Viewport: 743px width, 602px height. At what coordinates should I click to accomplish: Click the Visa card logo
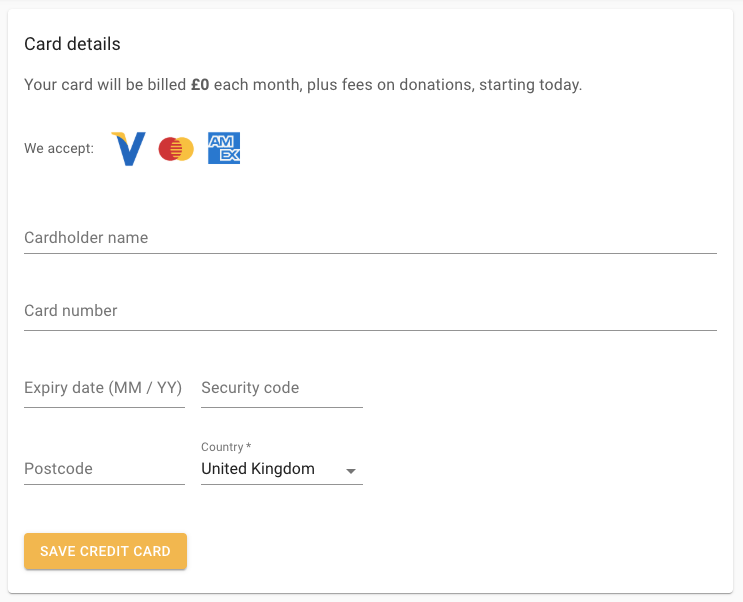128,149
